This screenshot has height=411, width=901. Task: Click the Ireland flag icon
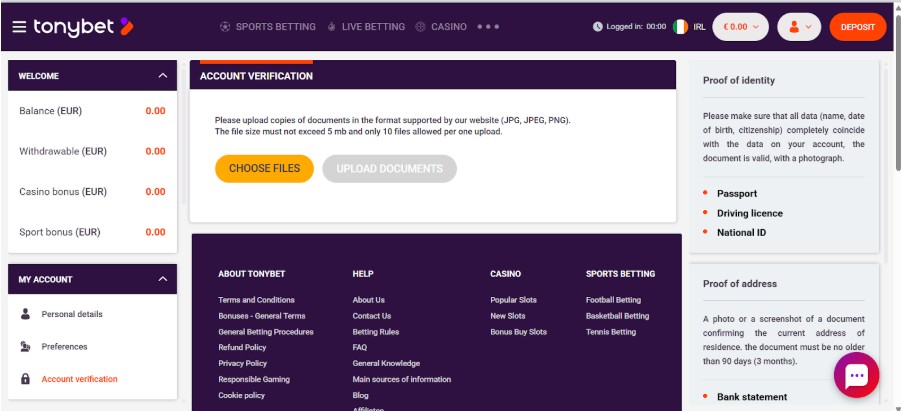click(x=681, y=27)
